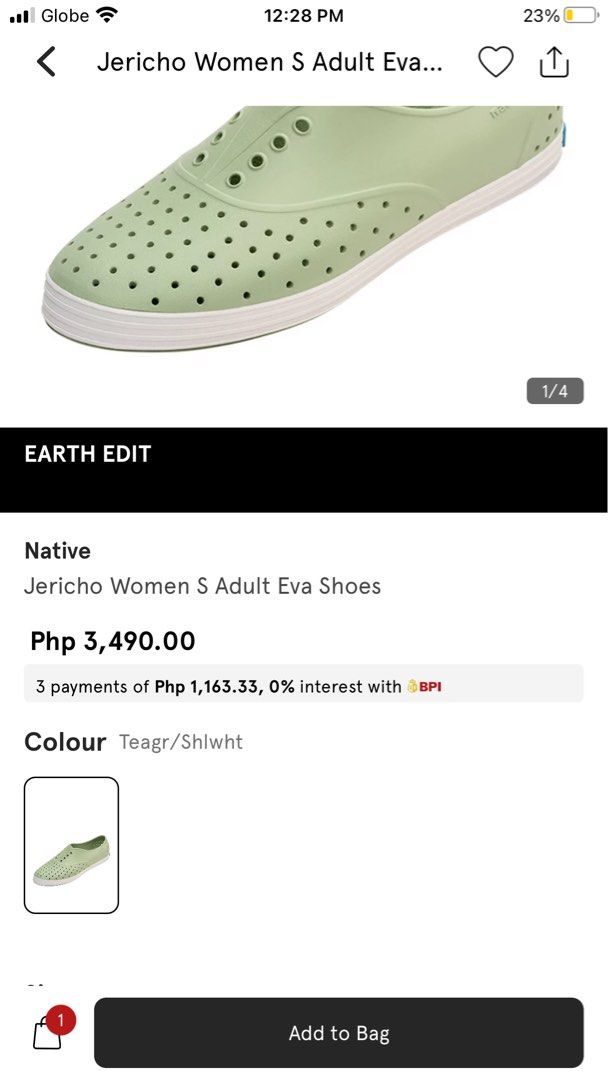
Task: Toggle the wishlist heart for this shoe
Action: click(x=495, y=61)
